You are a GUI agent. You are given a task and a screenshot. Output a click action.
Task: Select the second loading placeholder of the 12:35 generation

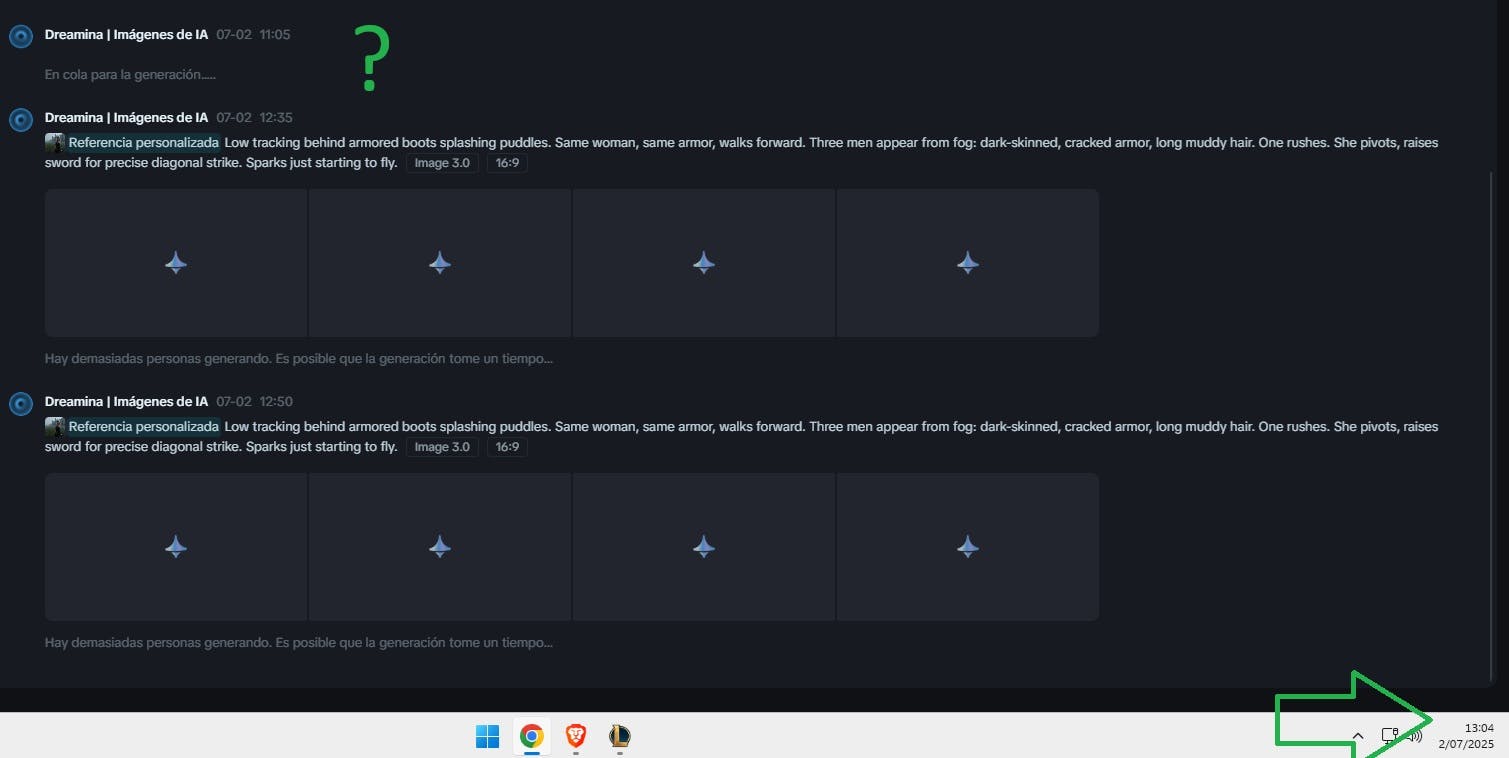click(440, 263)
